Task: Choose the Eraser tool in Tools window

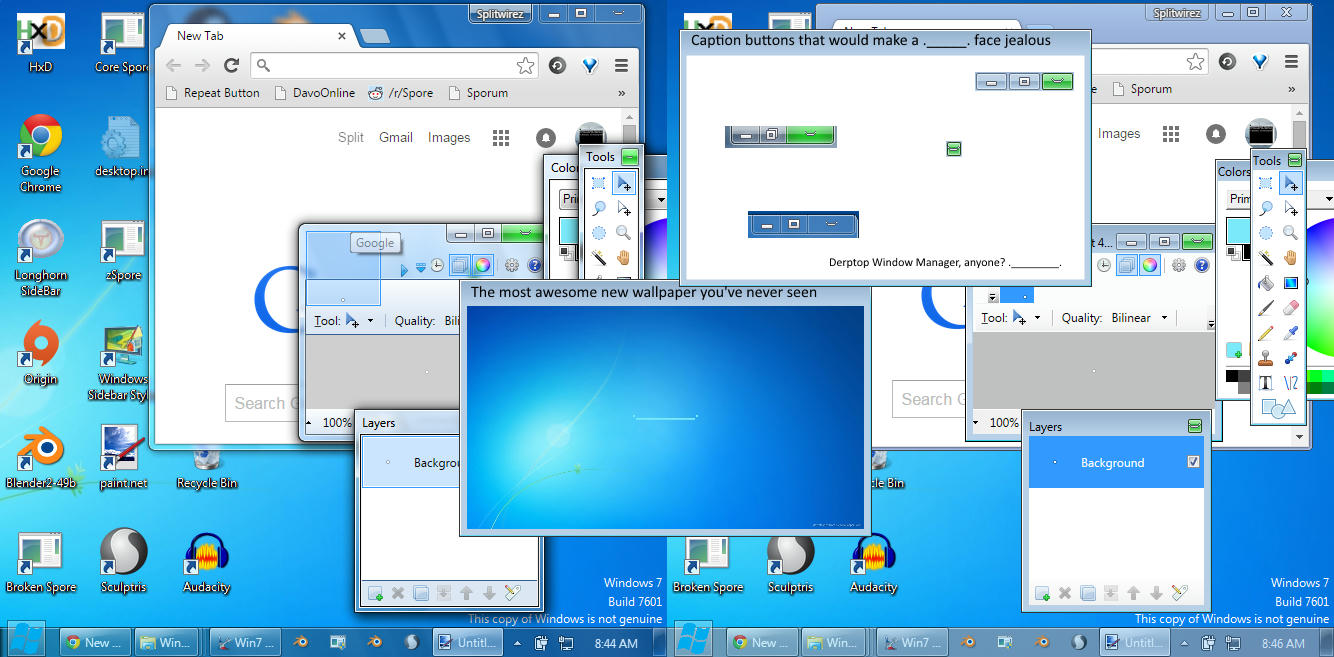Action: [x=1291, y=308]
